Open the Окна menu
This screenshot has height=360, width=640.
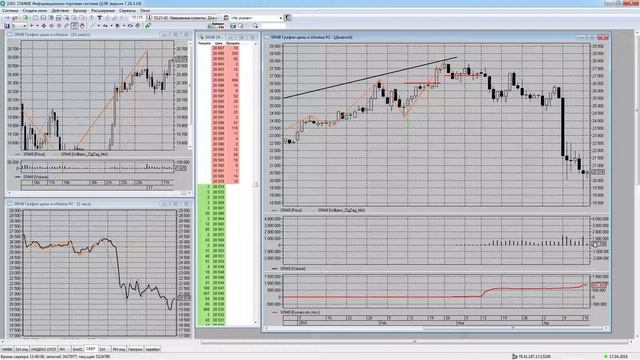(x=145, y=11)
